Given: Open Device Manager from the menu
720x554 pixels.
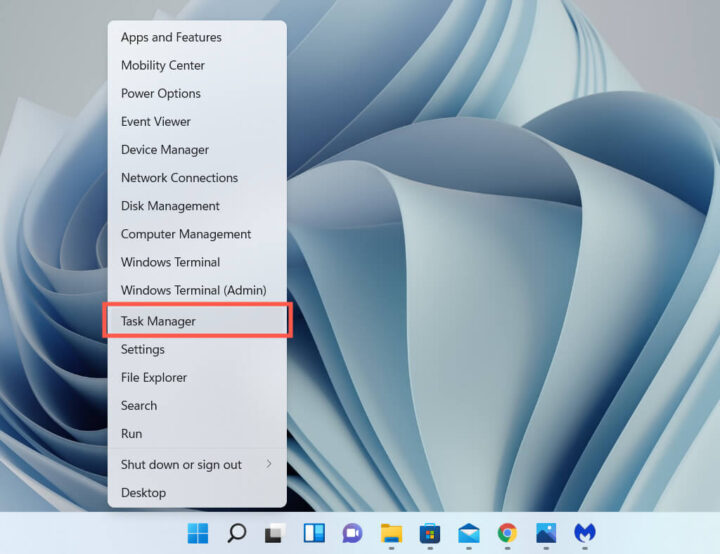Looking at the screenshot, I should (197, 150).
